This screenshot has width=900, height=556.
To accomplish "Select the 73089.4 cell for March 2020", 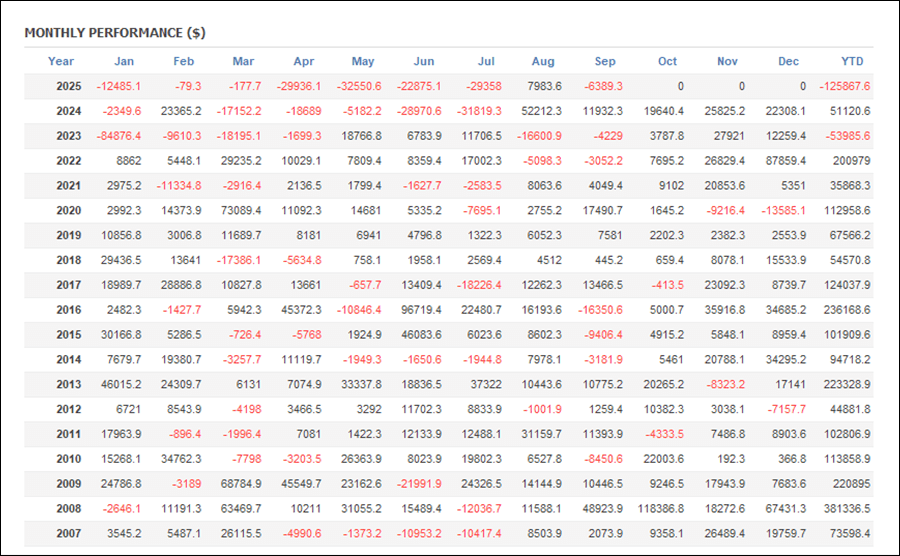I will point(239,211).
